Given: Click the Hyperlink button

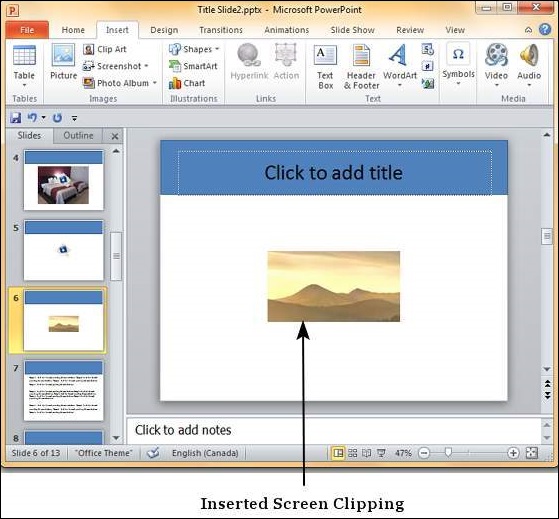Looking at the screenshot, I should pos(249,61).
